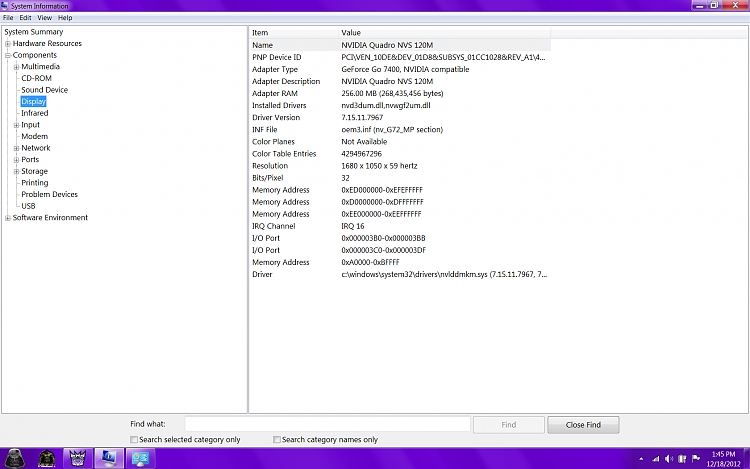Image resolution: width=750 pixels, height=469 pixels.
Task: Open the Edit menu
Action: pyautogui.click(x=25, y=18)
